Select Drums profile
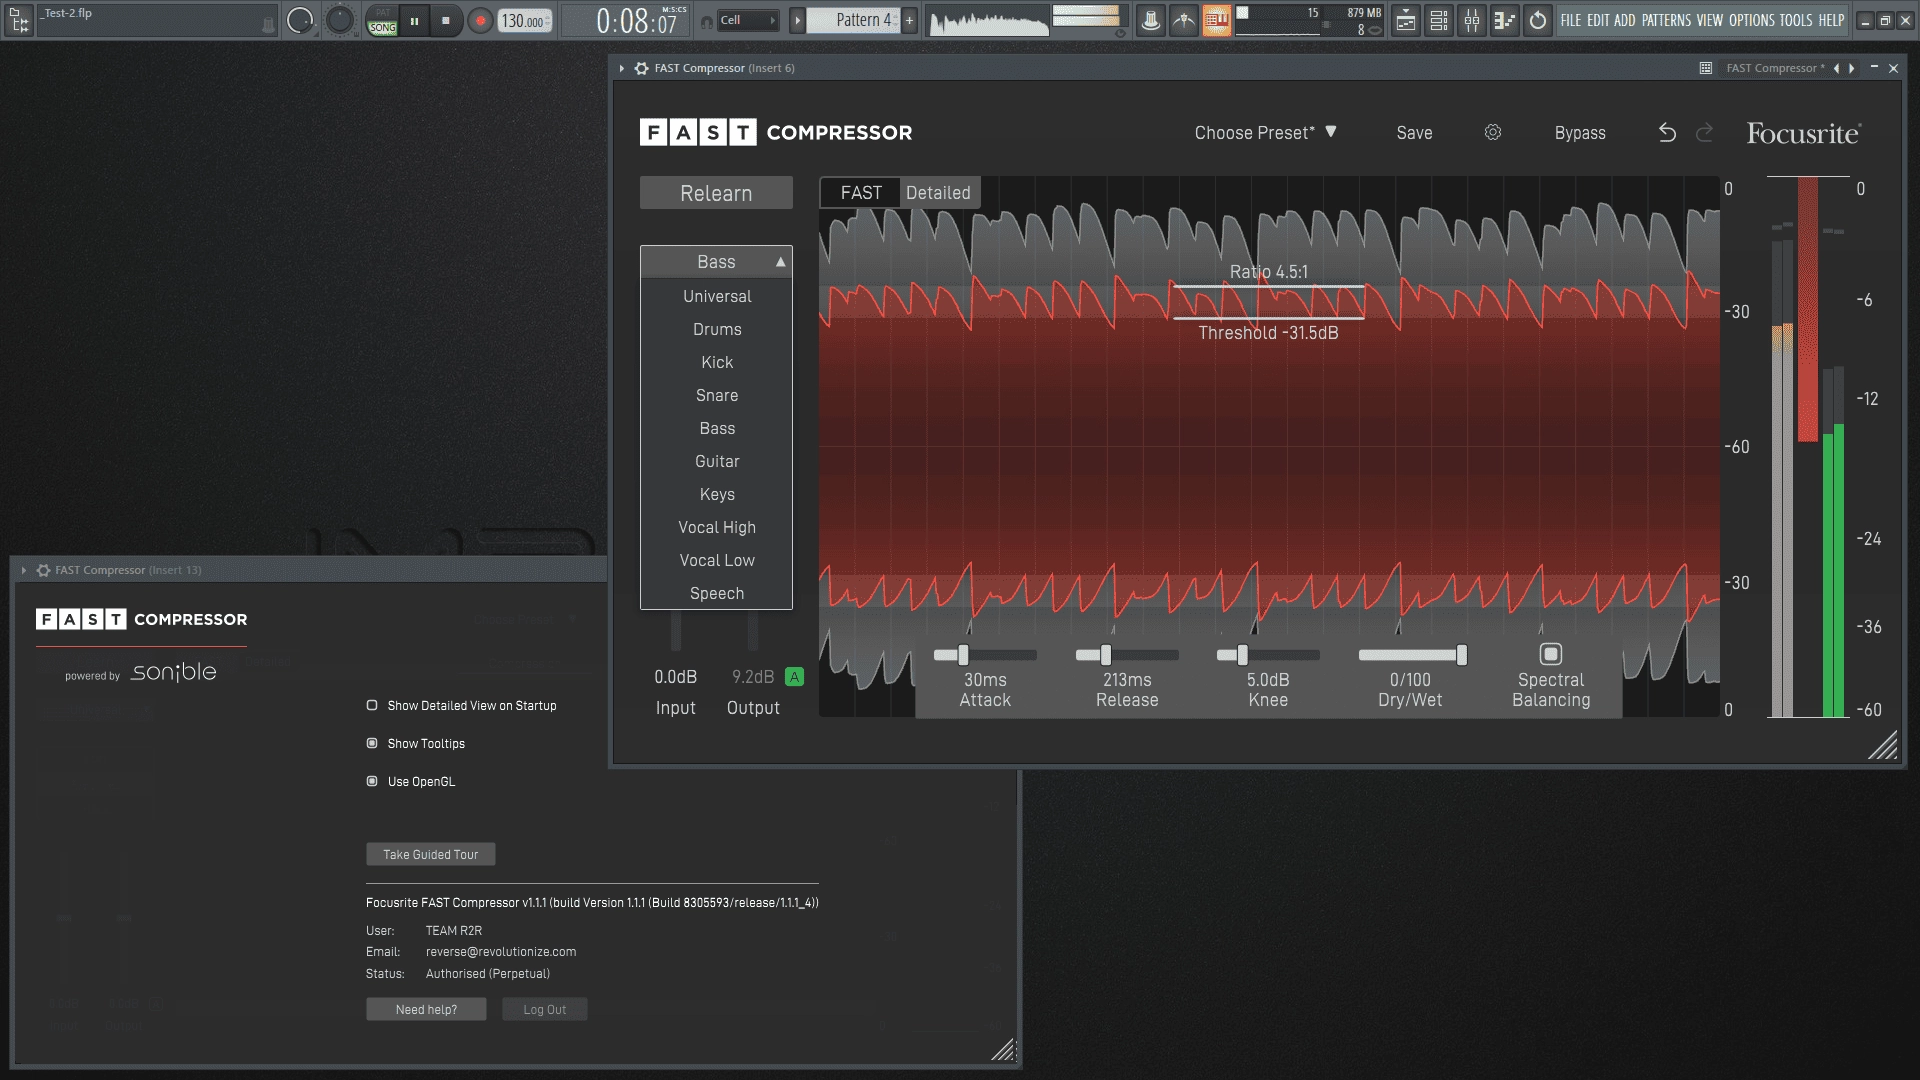The height and width of the screenshot is (1080, 1920). pos(717,329)
